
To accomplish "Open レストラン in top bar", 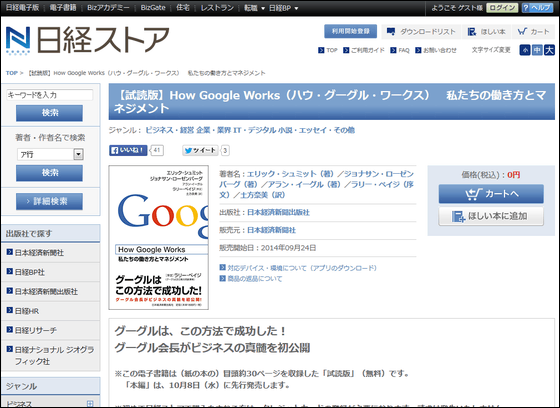I will [x=217, y=8].
